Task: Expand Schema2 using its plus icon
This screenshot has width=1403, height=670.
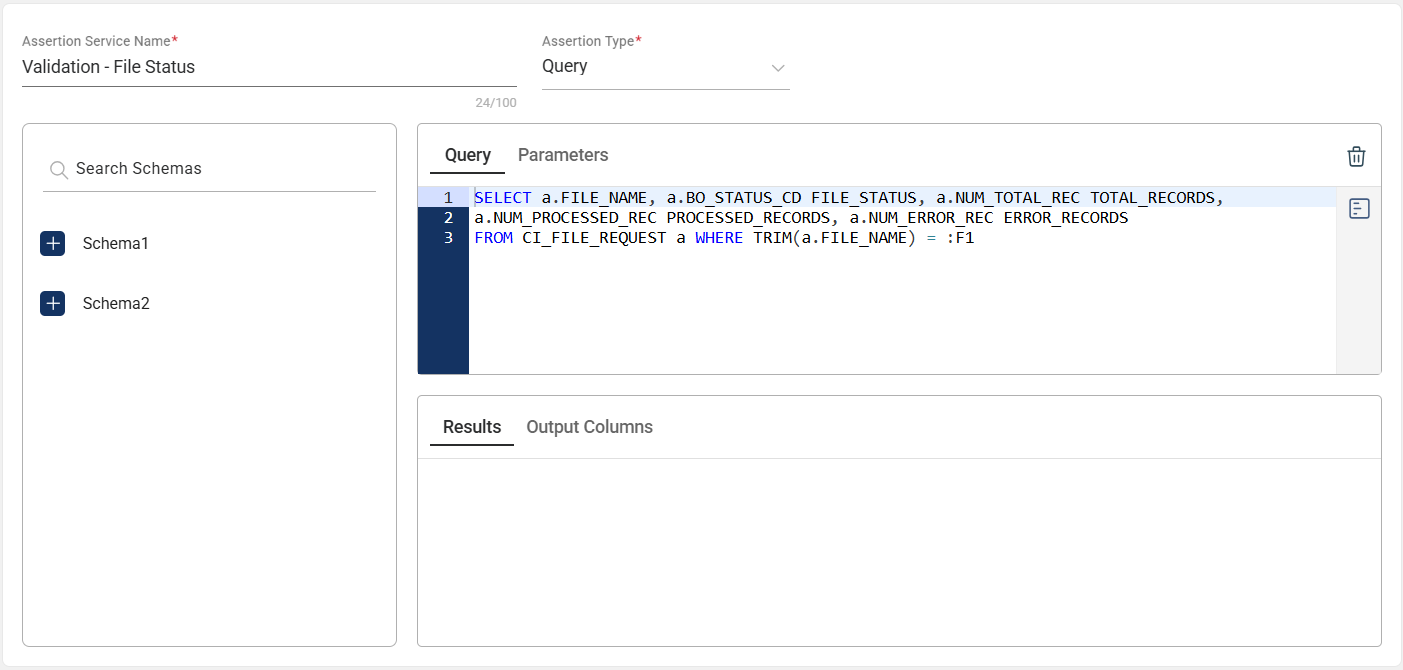Action: (53, 304)
